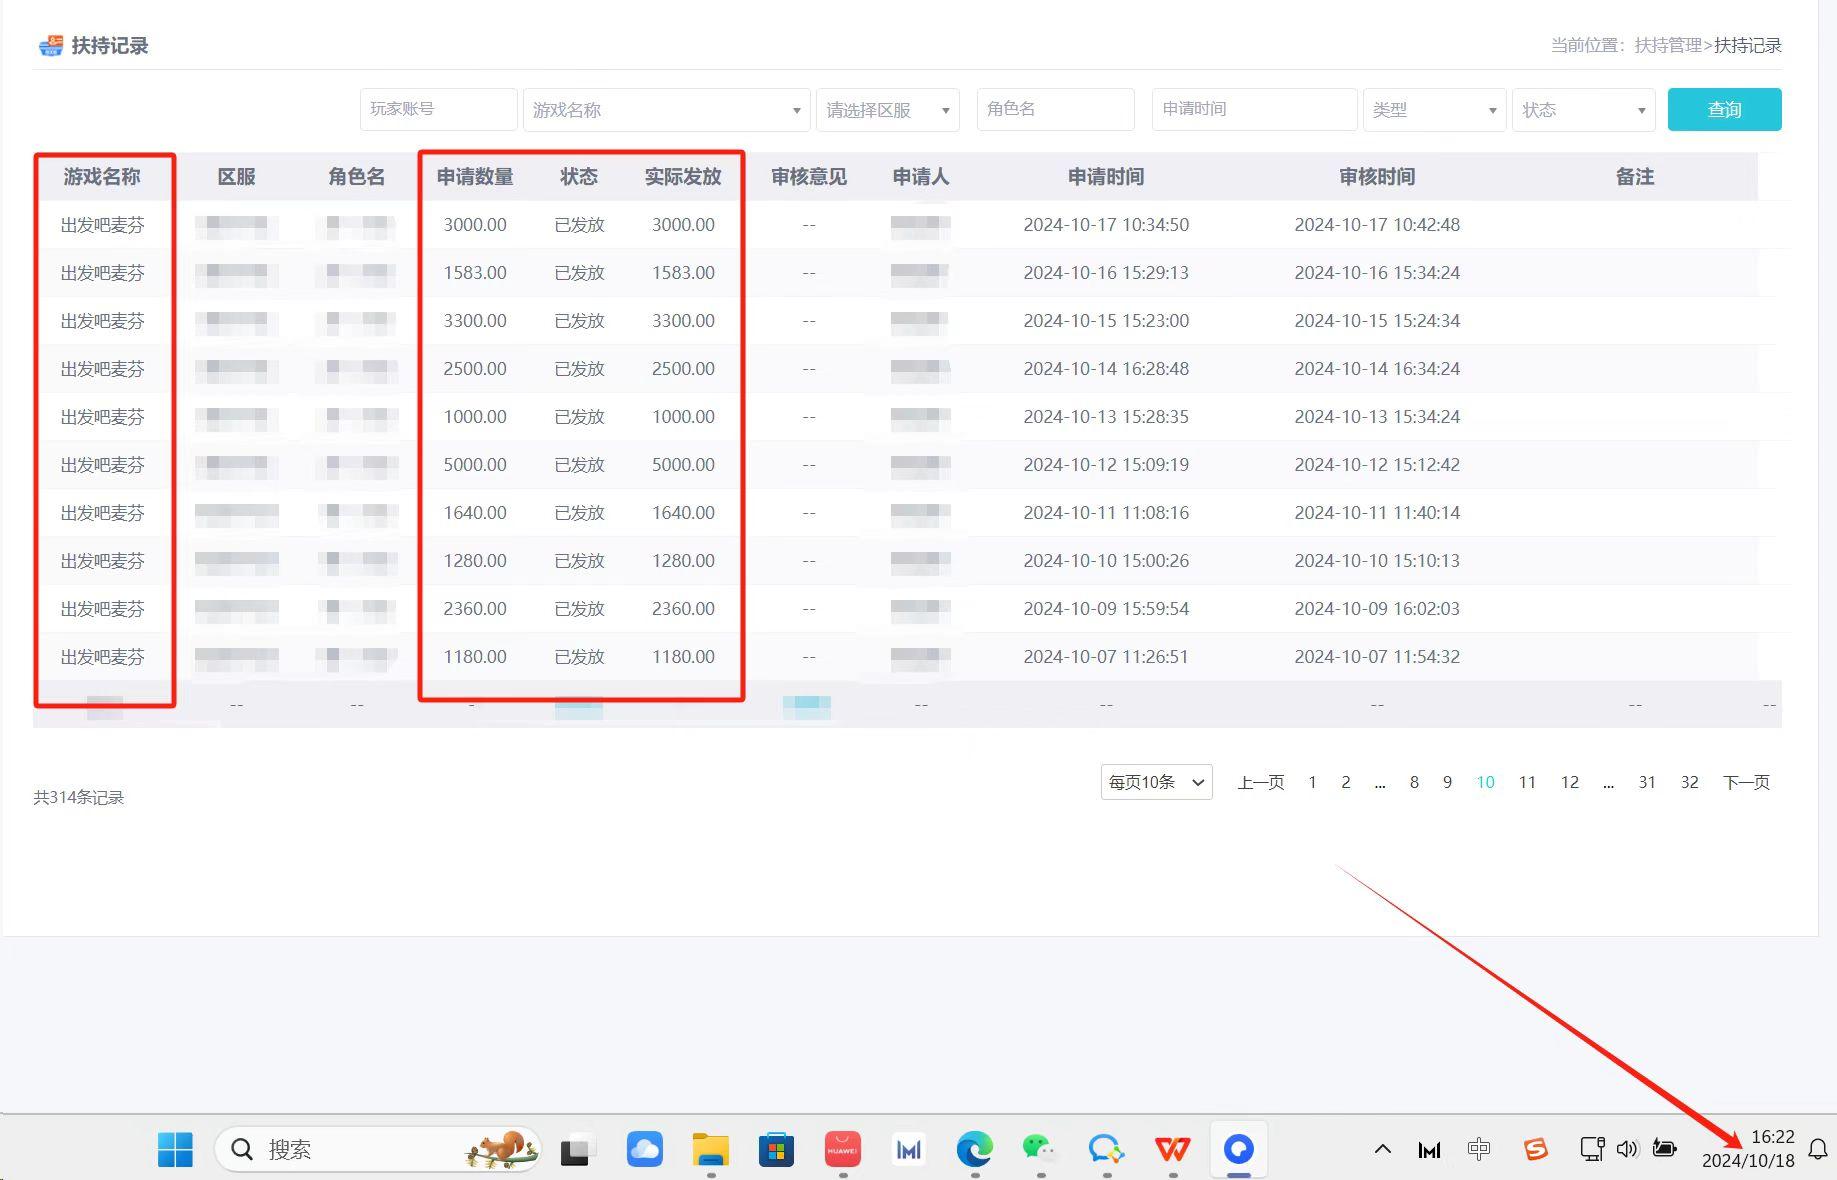Open the Task View taskbar icon
This screenshot has width=1837, height=1180.
coord(577,1150)
